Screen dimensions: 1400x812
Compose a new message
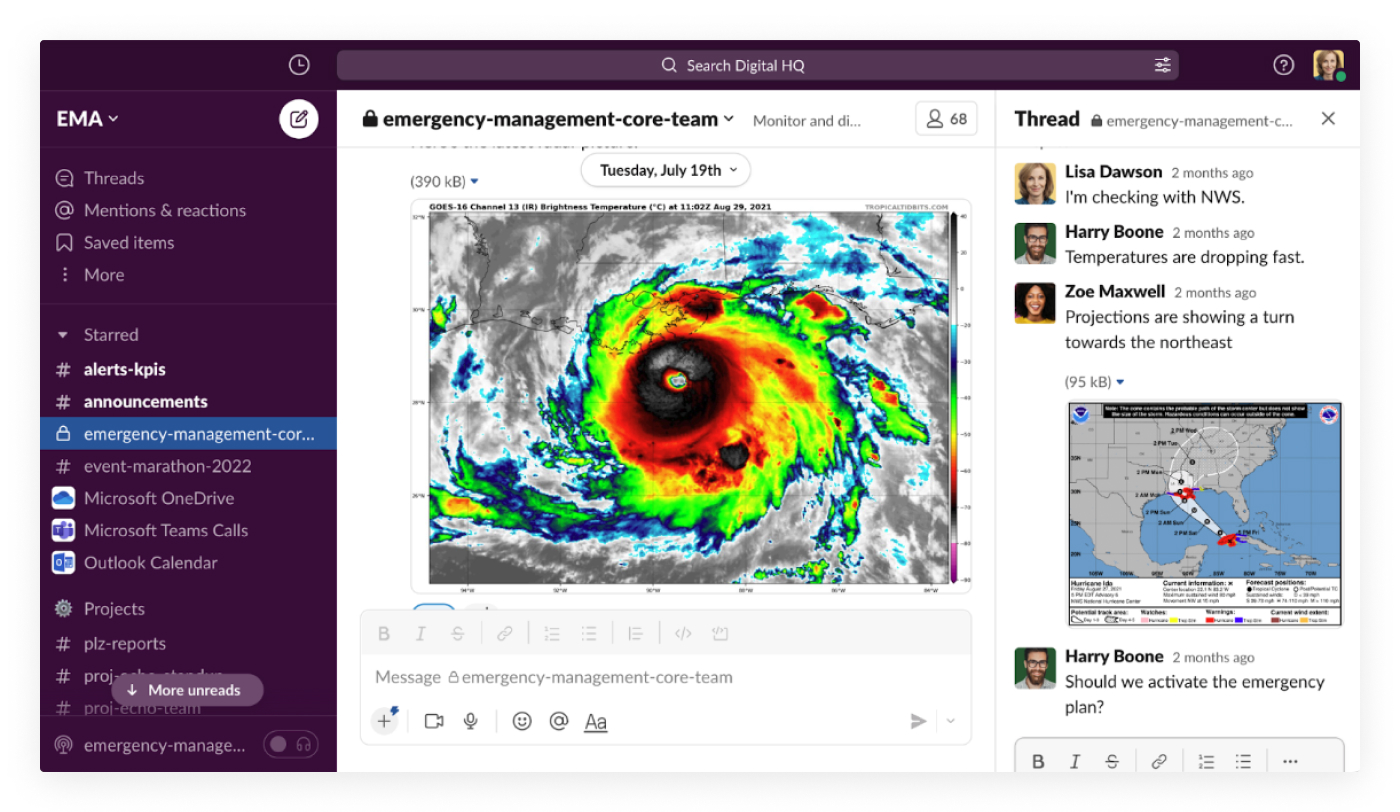click(298, 119)
